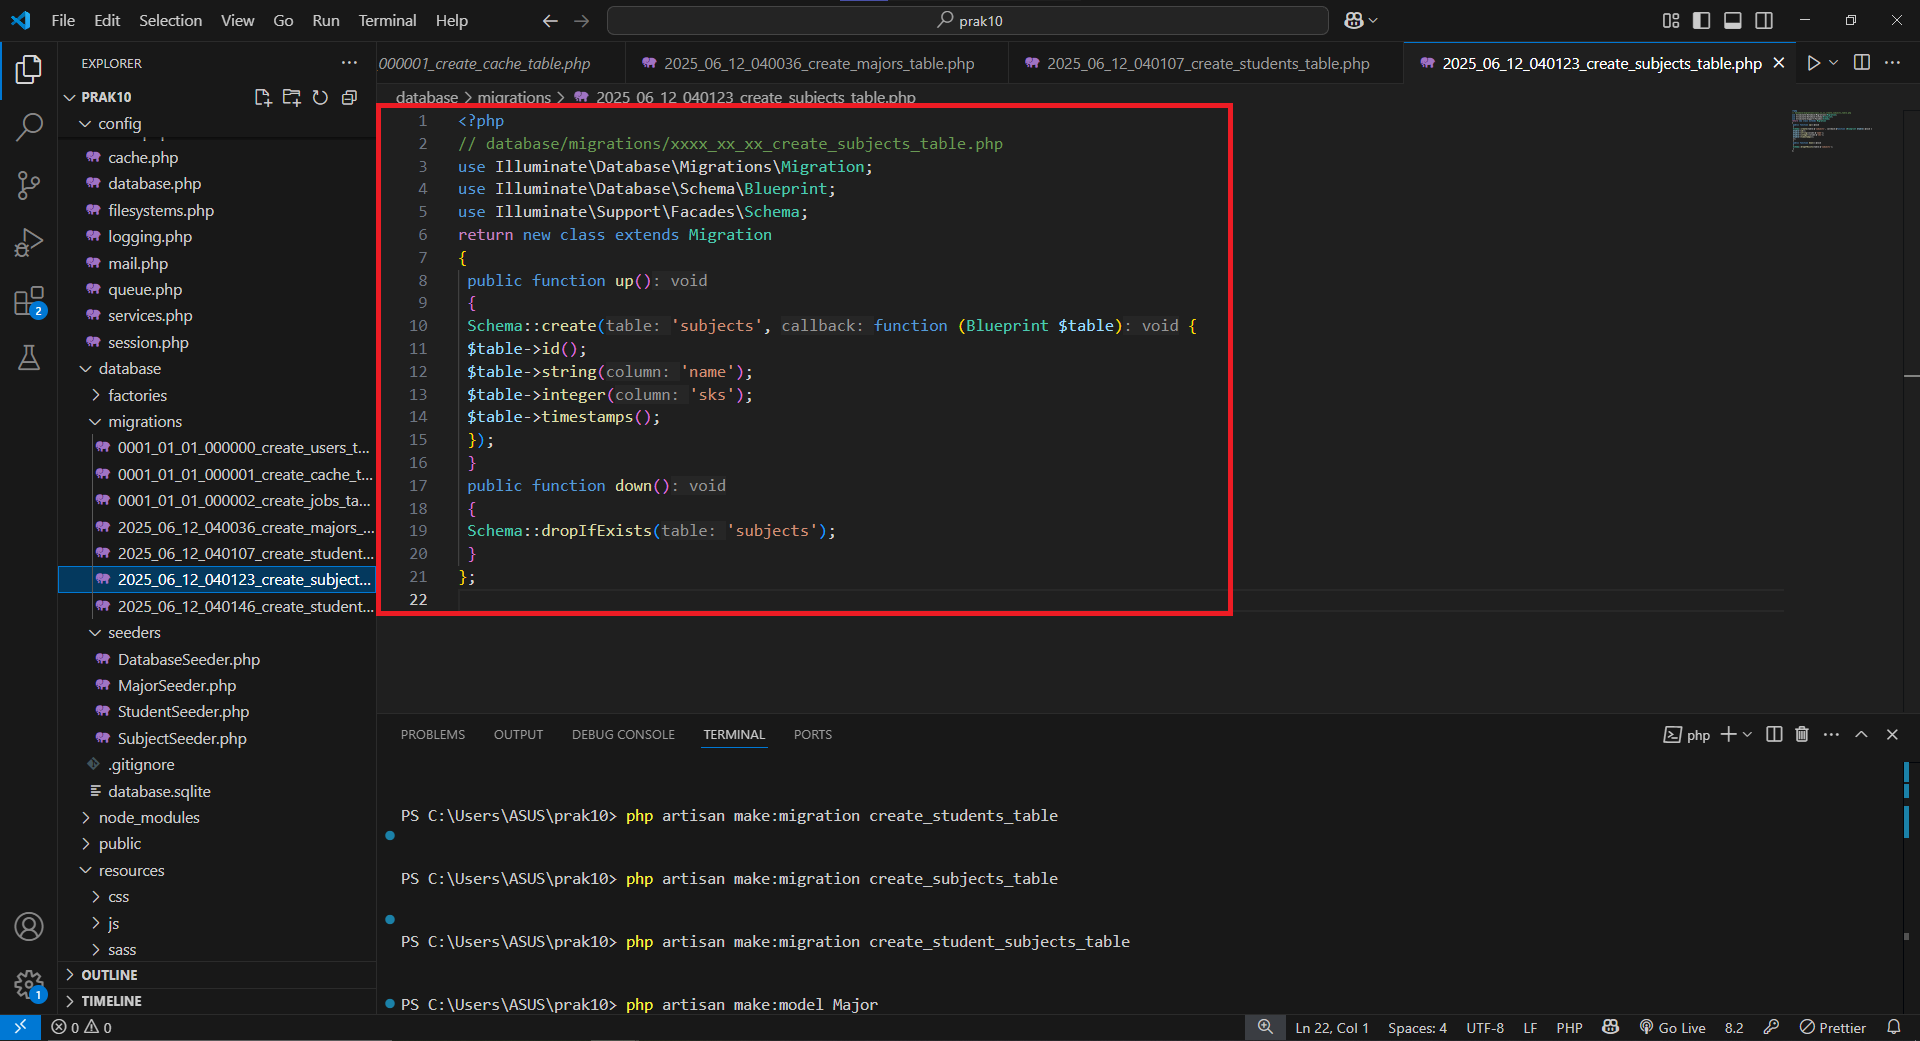Select the Run and Debug icon

tap(30, 242)
